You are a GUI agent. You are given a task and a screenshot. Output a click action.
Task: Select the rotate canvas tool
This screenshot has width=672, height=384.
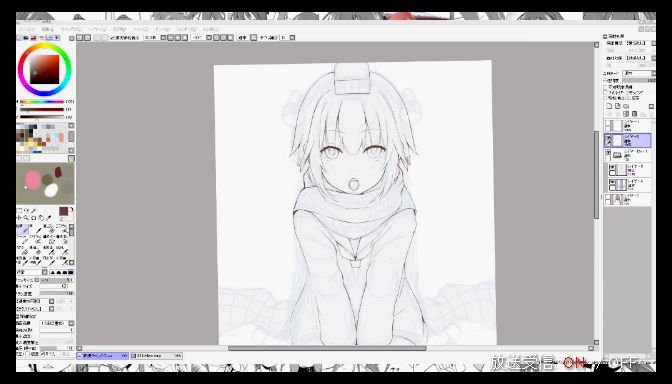tap(34, 218)
